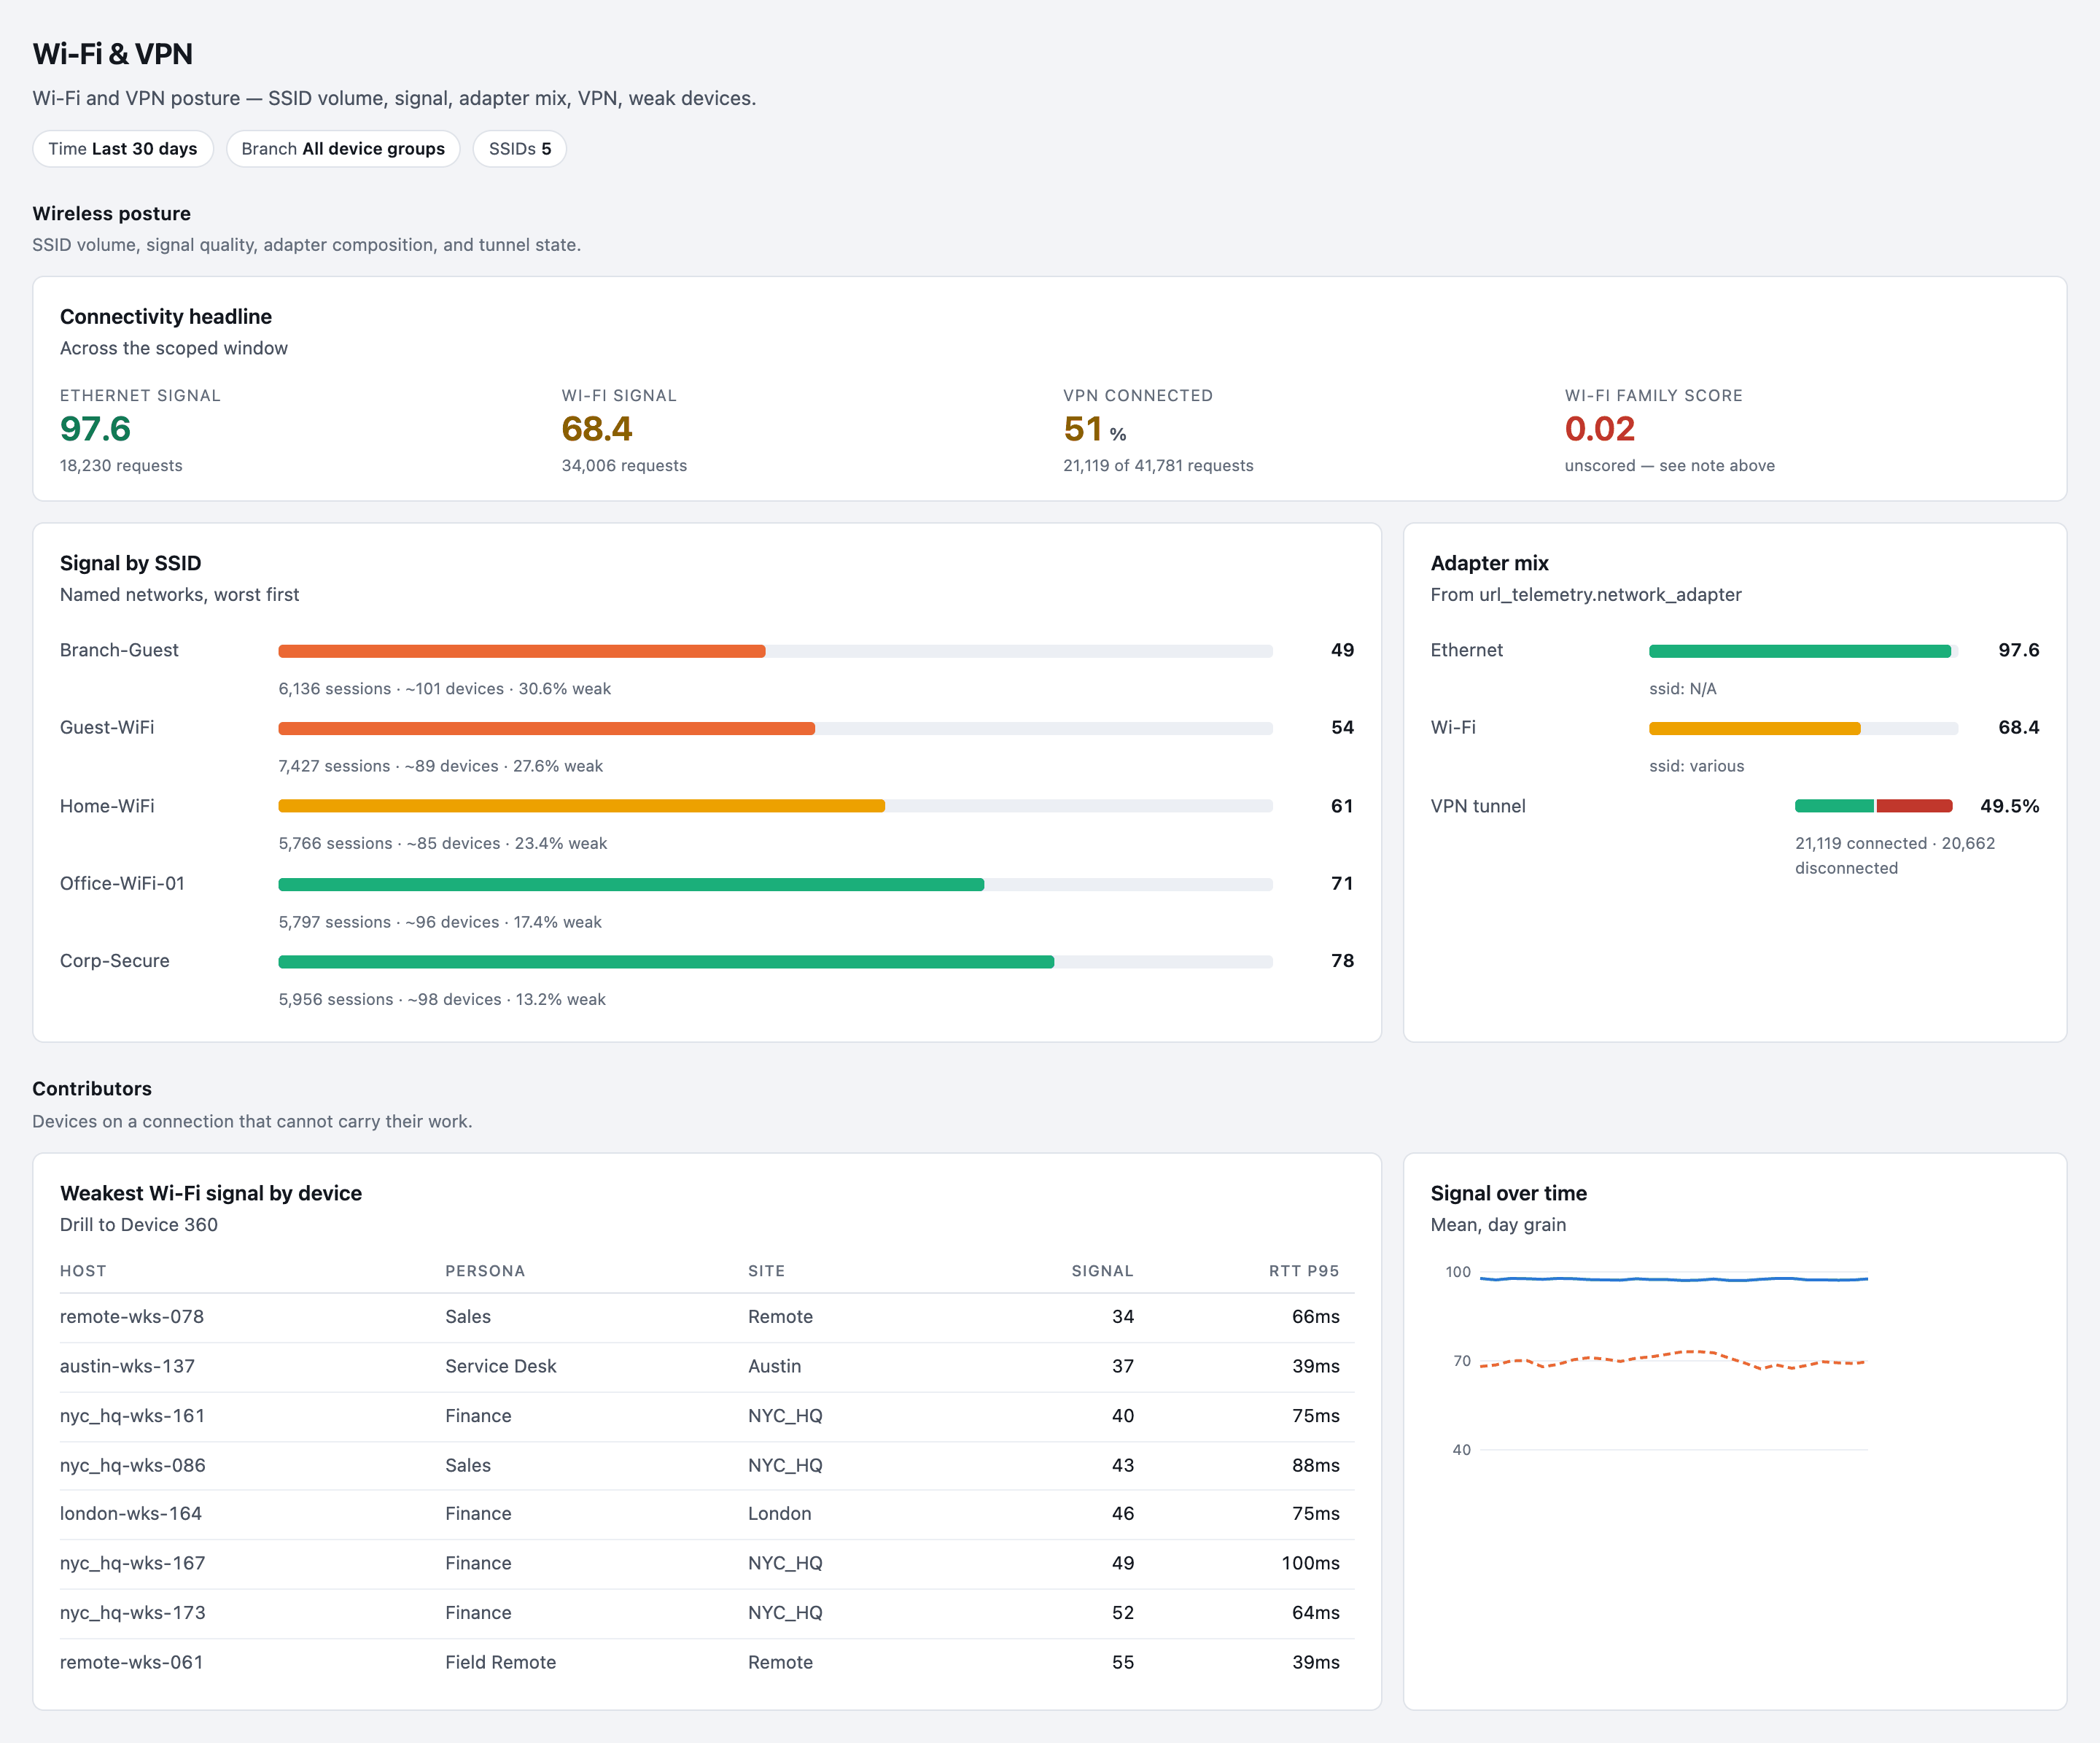Select the Guest-WiFi signal bar
Image resolution: width=2100 pixels, height=1743 pixels.
pyautogui.click(x=775, y=728)
